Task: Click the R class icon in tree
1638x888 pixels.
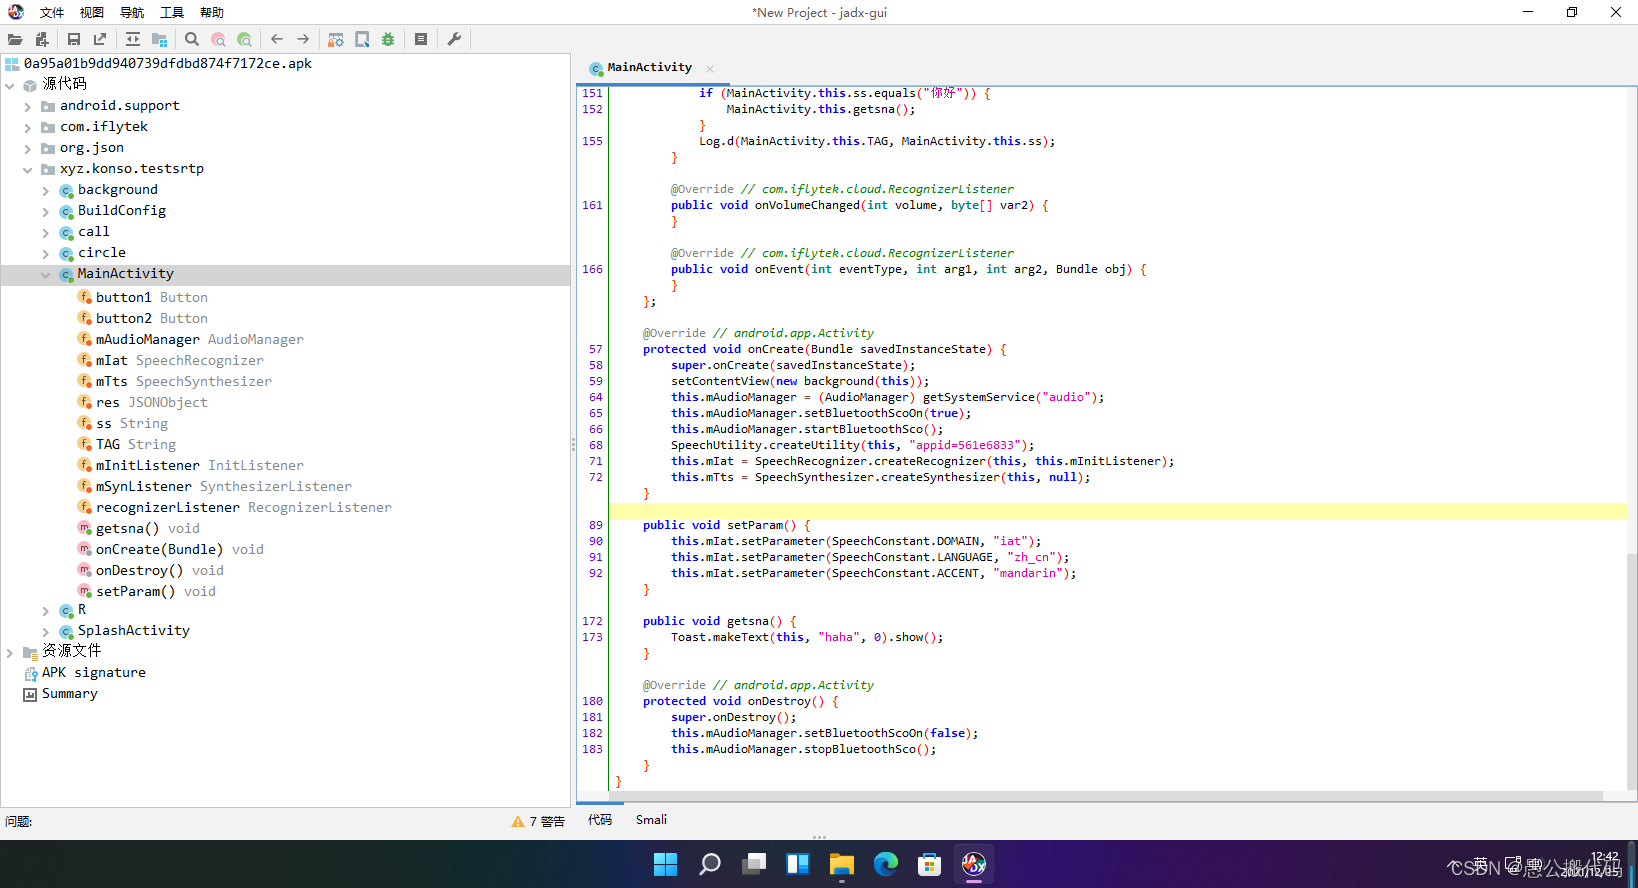Action: pos(66,610)
